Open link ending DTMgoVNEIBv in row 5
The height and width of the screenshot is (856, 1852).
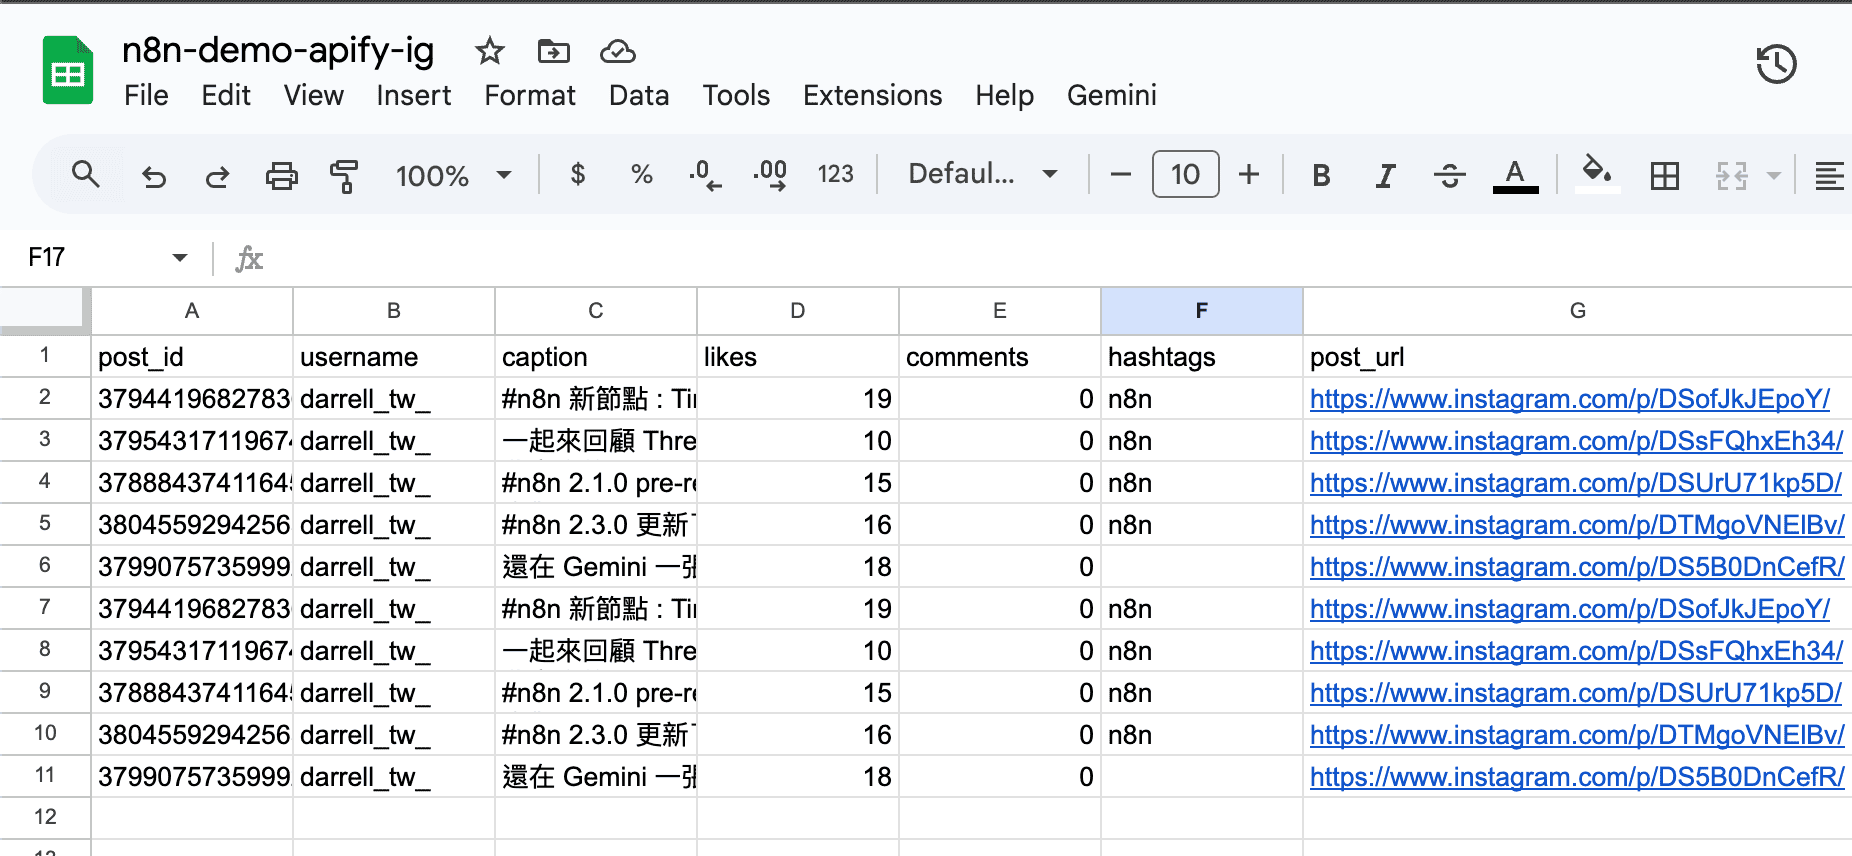coord(1578,525)
